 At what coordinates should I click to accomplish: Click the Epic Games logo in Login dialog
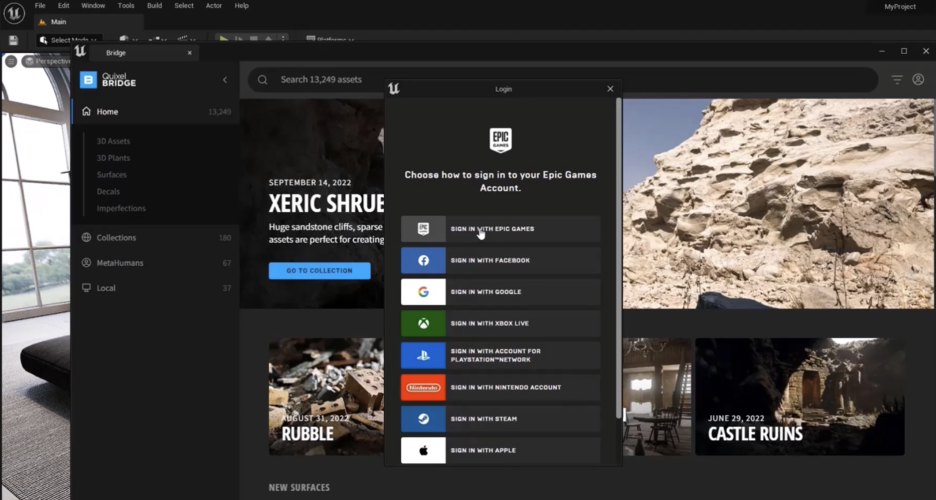pos(500,140)
